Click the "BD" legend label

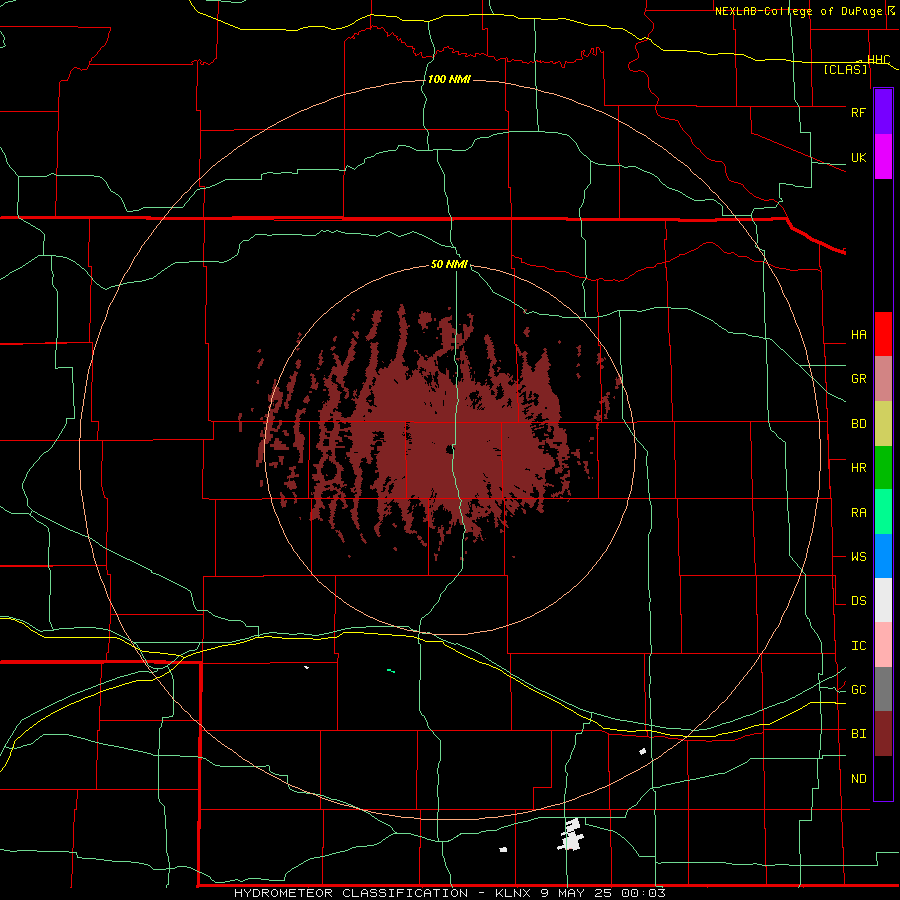coord(858,424)
